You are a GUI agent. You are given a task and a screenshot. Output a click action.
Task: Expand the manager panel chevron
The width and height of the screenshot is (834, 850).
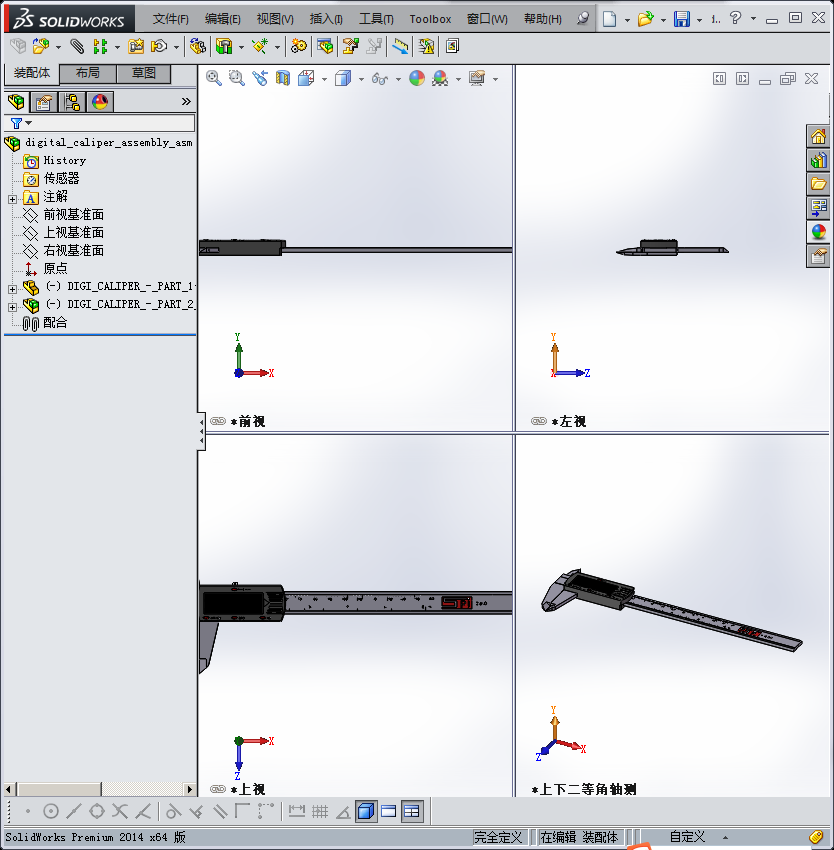tap(186, 101)
